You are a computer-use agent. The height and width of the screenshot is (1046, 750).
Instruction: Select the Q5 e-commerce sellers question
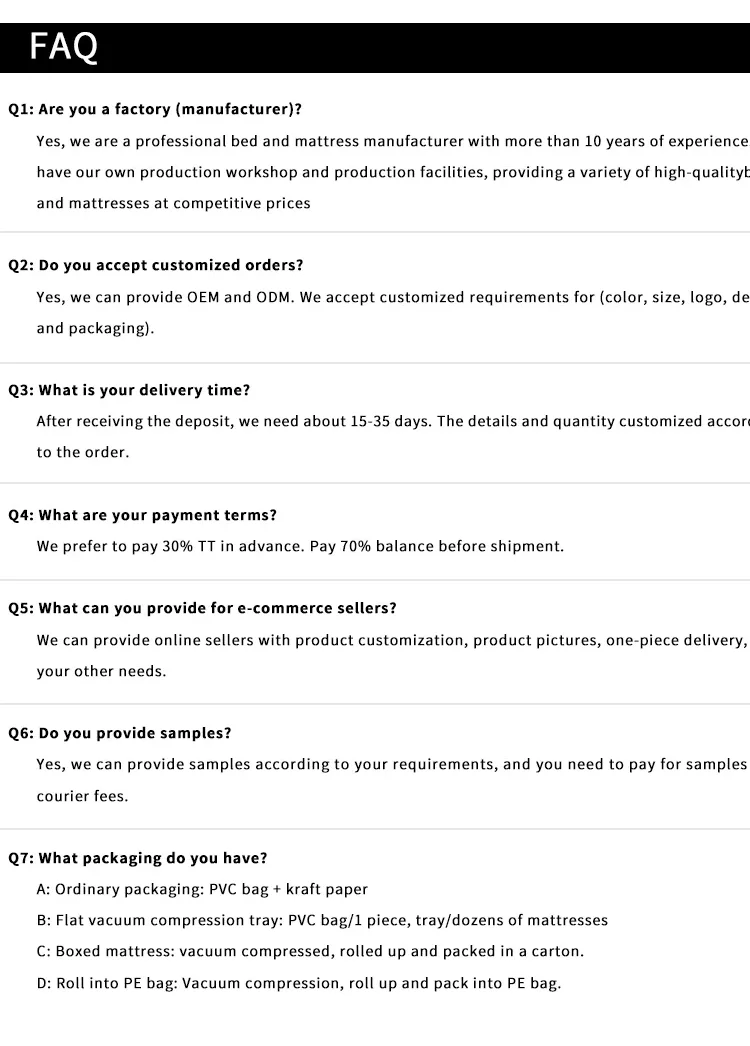pos(202,608)
